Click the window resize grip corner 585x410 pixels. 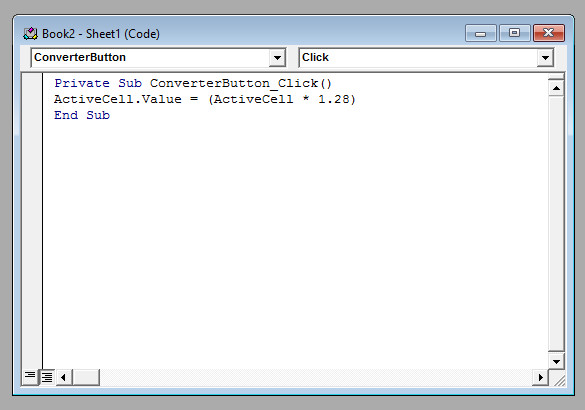point(559,380)
